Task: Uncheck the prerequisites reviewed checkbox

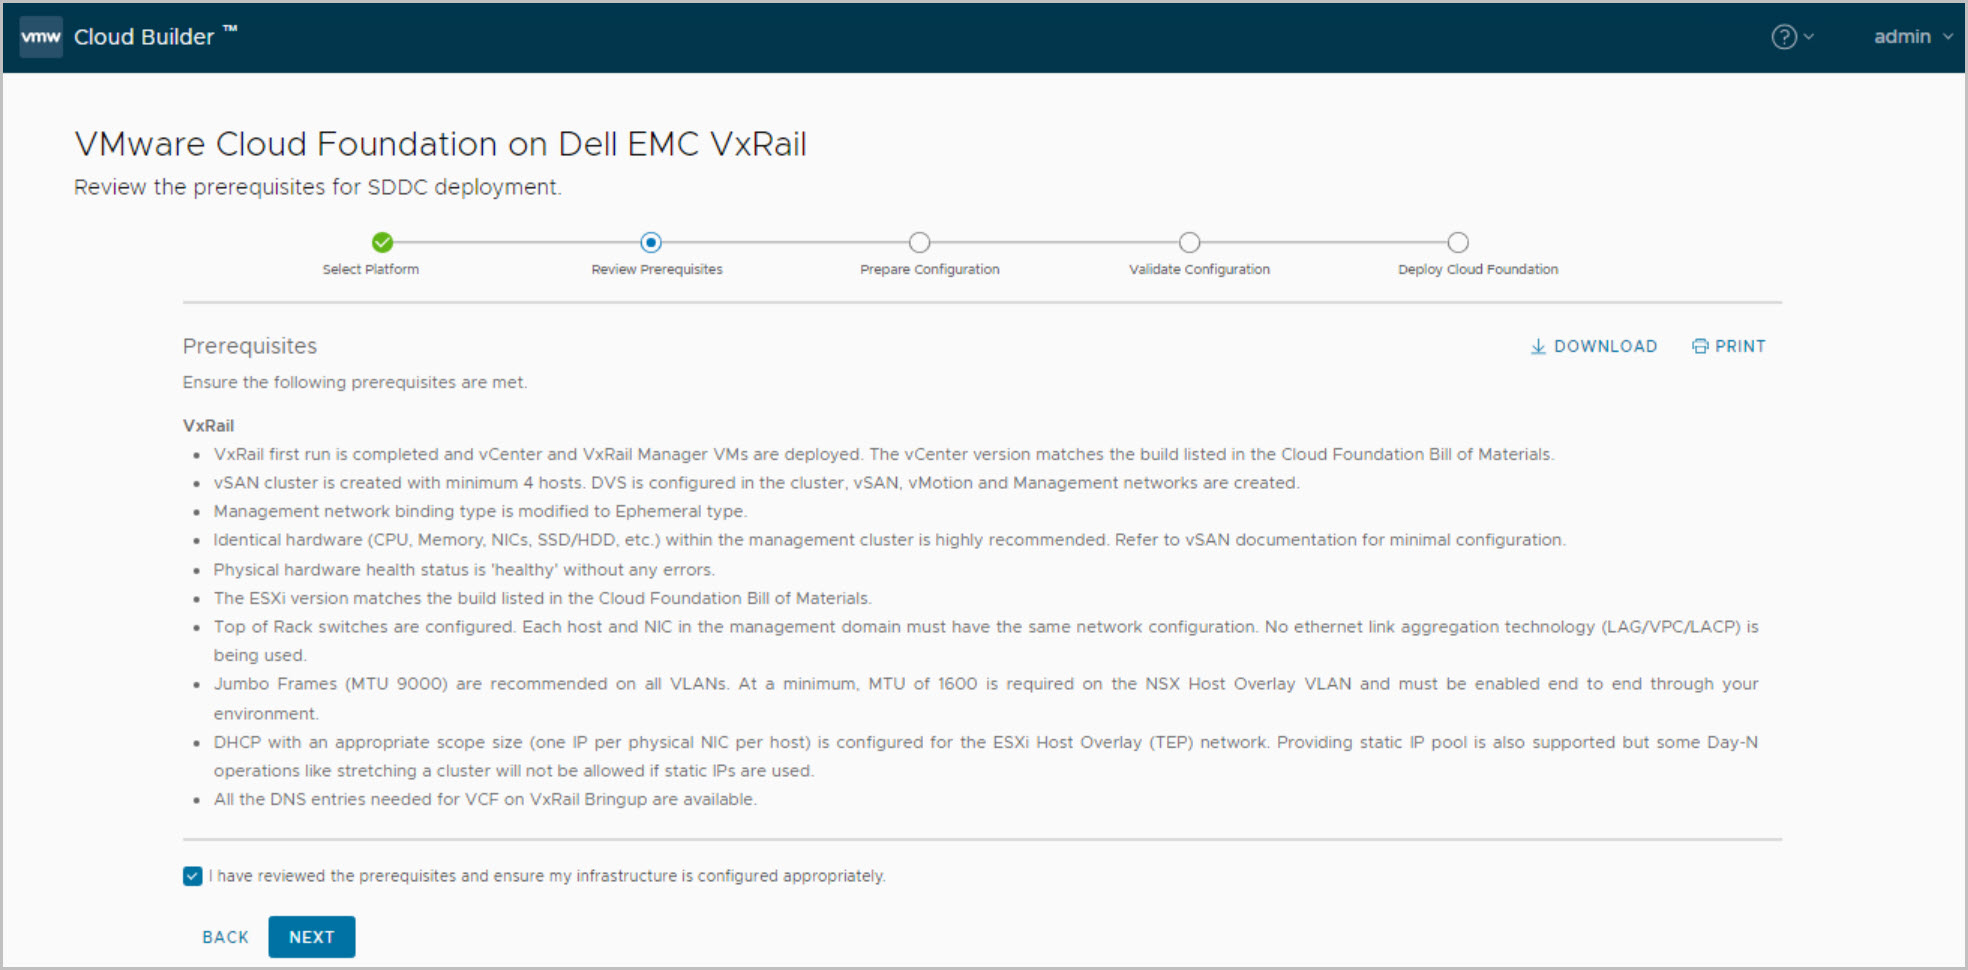Action: click(193, 876)
